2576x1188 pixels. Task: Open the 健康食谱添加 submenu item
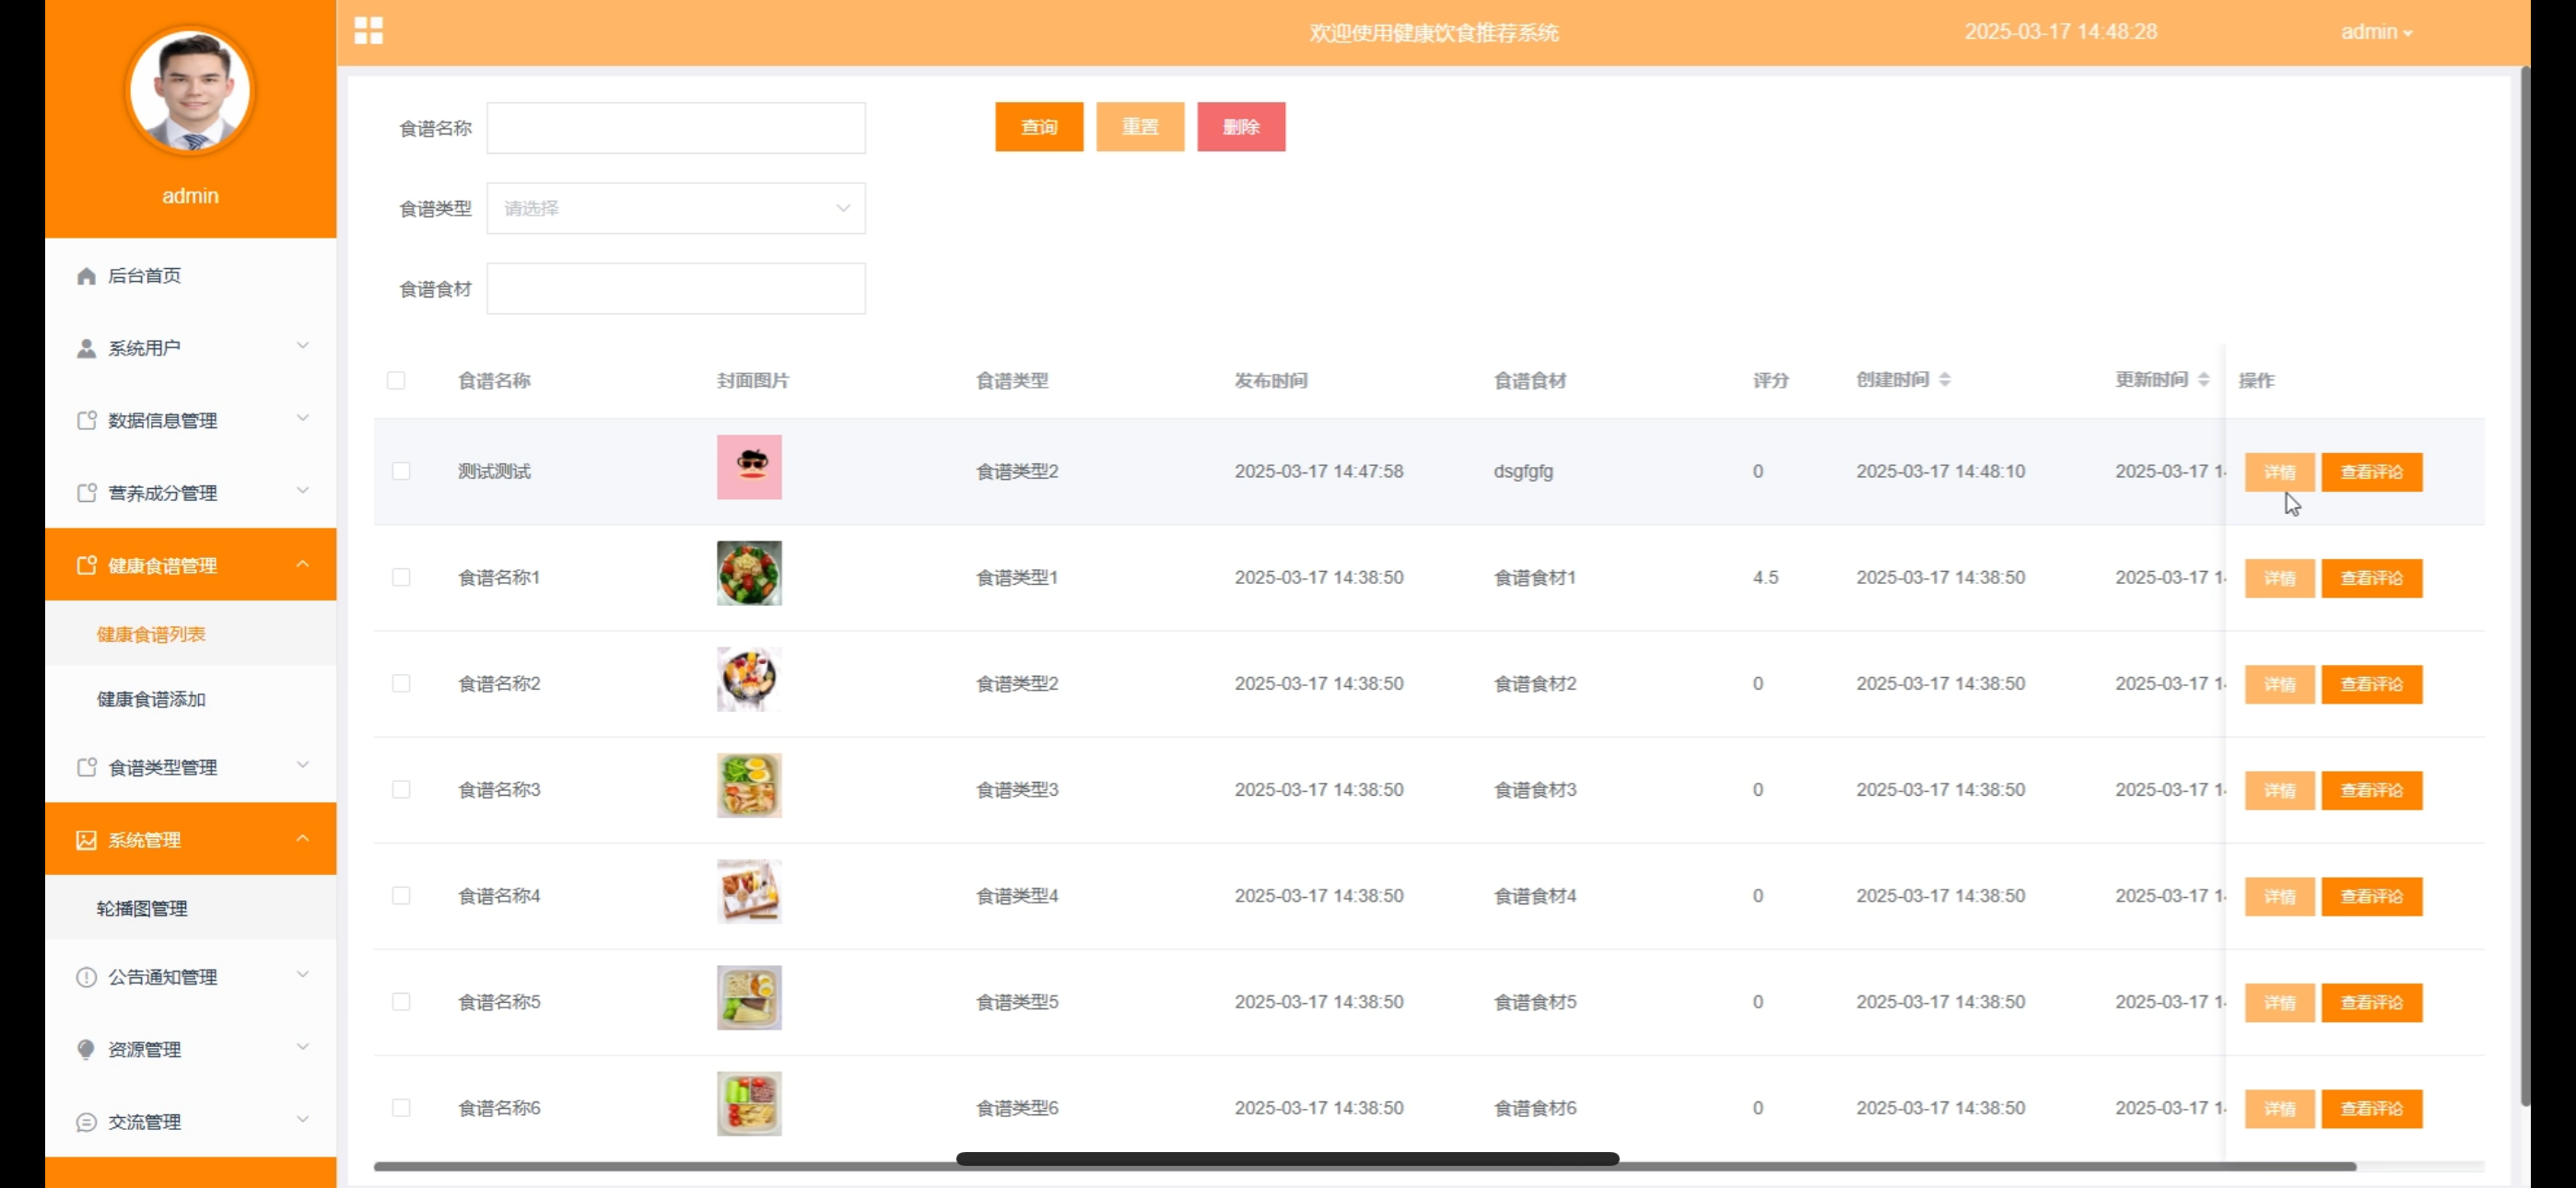click(151, 699)
